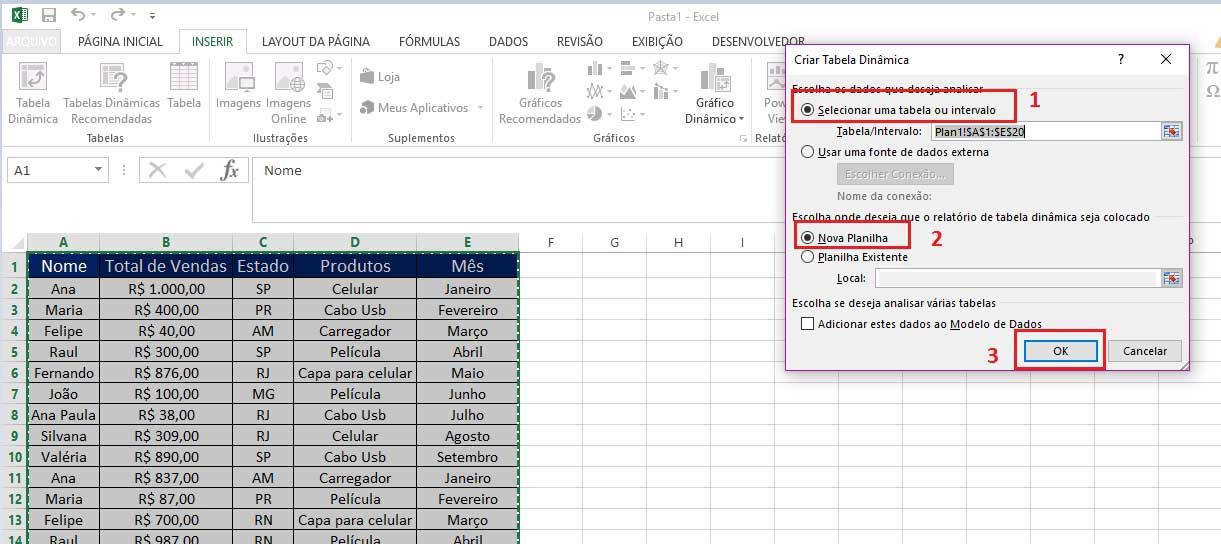Select 'Selecionar uma tabela ou intervalo' option
The image size is (1221, 544).
click(x=808, y=109)
